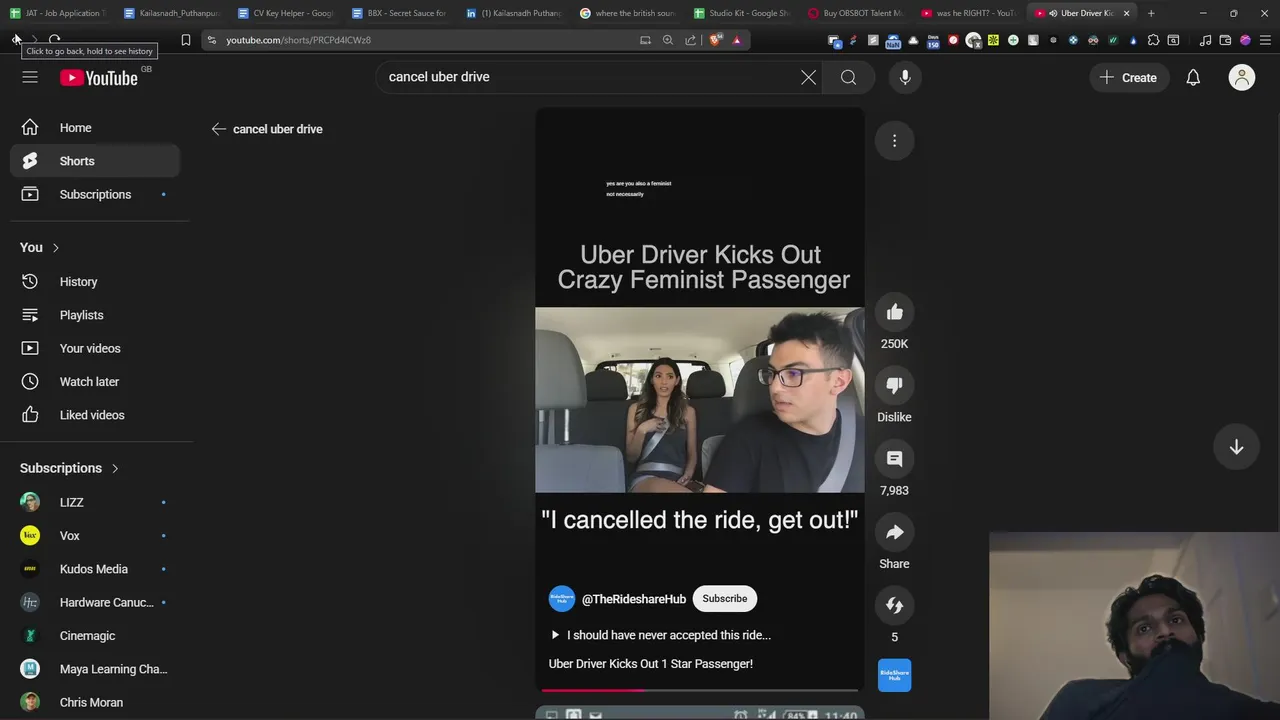Open the comments showing 7,983

click(894, 459)
